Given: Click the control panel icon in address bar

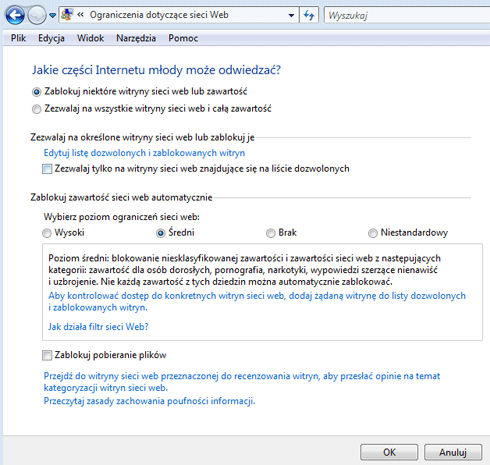Looking at the screenshot, I should point(67,15).
